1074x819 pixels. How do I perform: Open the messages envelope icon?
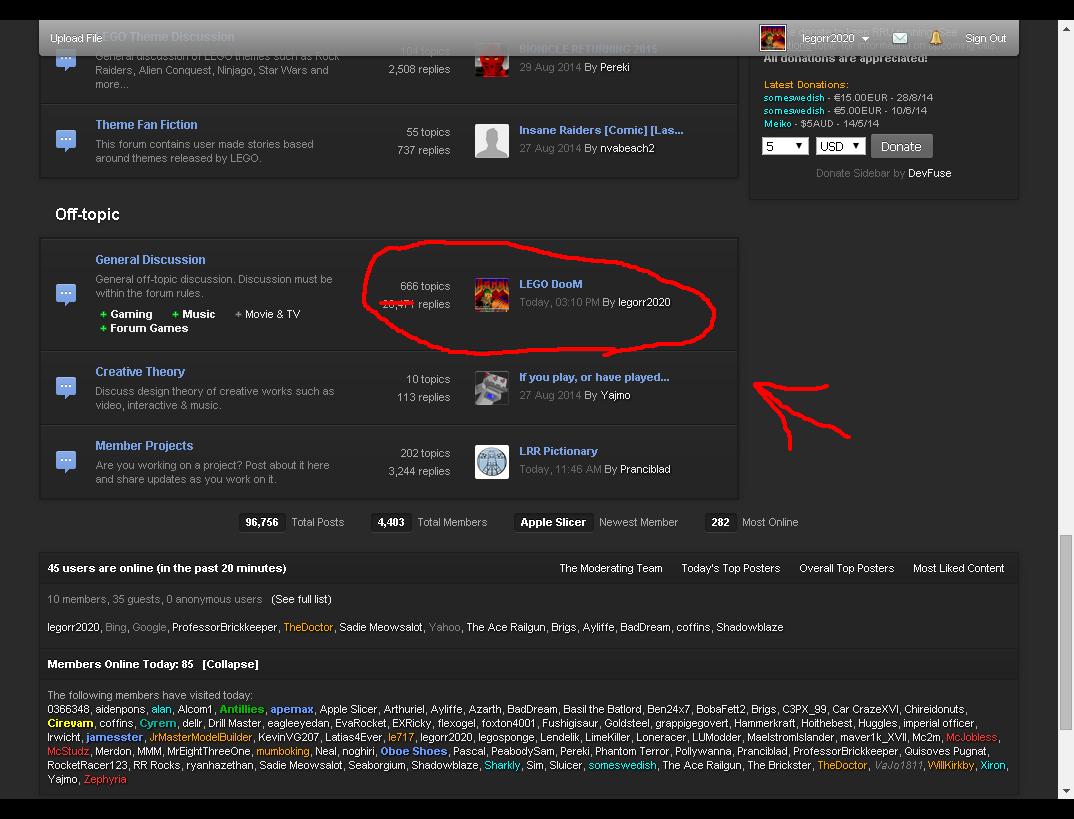pos(900,38)
